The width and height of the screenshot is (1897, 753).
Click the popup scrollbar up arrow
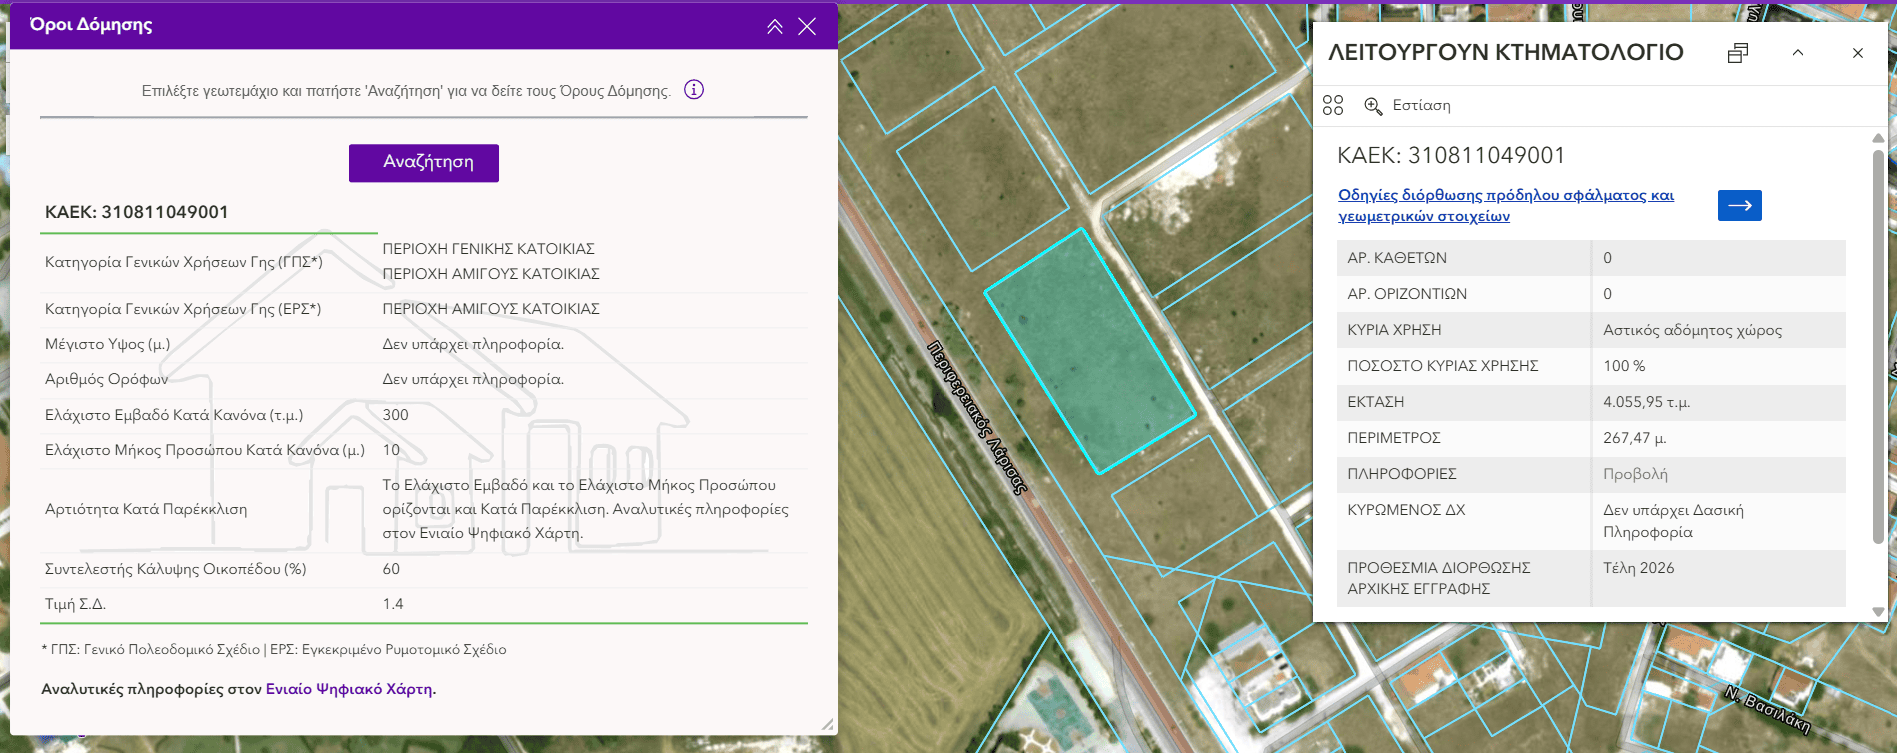click(x=1878, y=139)
